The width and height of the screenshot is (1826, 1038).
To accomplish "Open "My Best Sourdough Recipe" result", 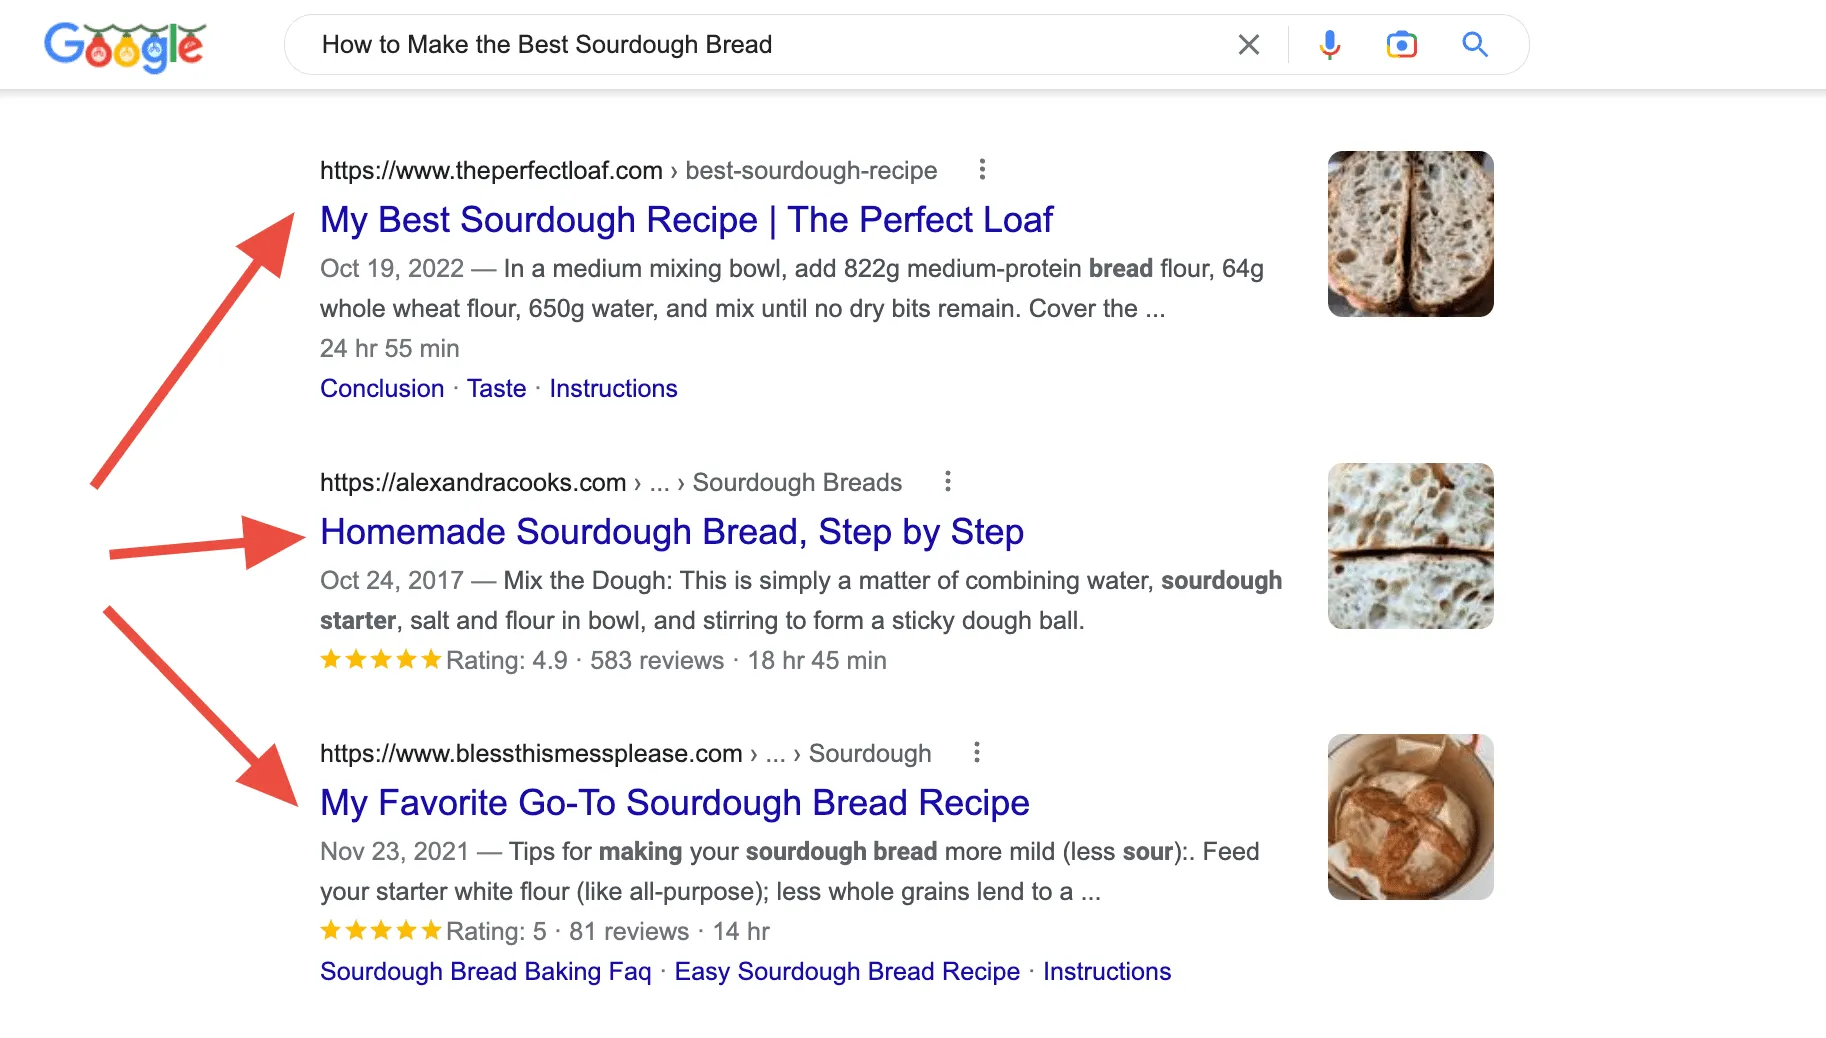I will click(x=686, y=220).
